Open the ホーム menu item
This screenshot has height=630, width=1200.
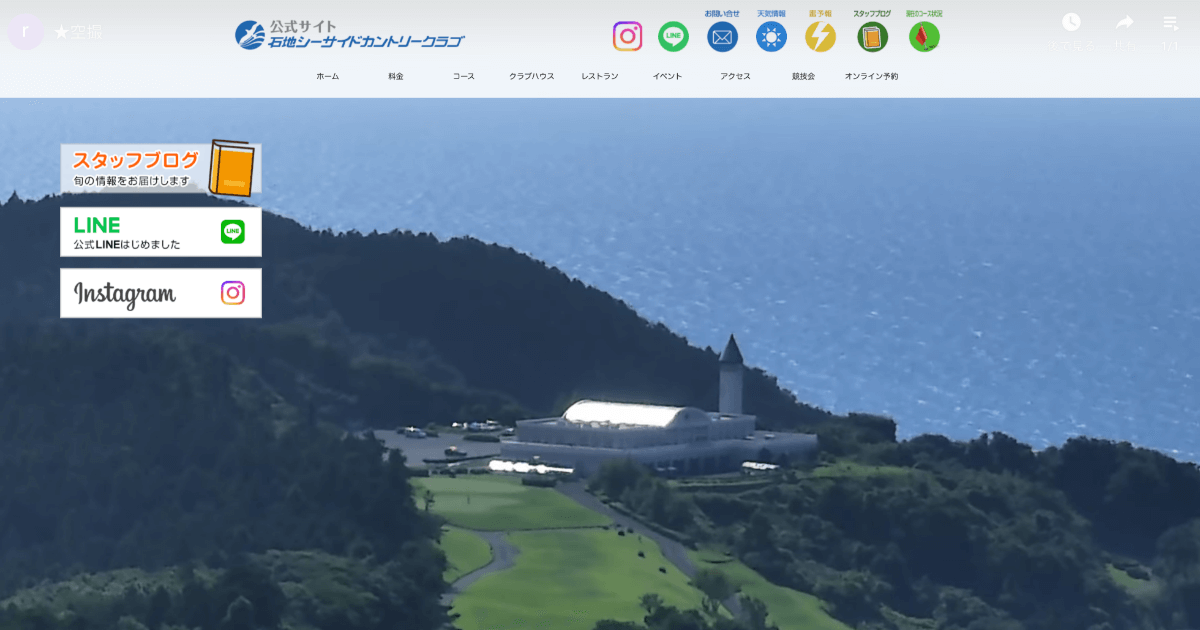(327, 76)
